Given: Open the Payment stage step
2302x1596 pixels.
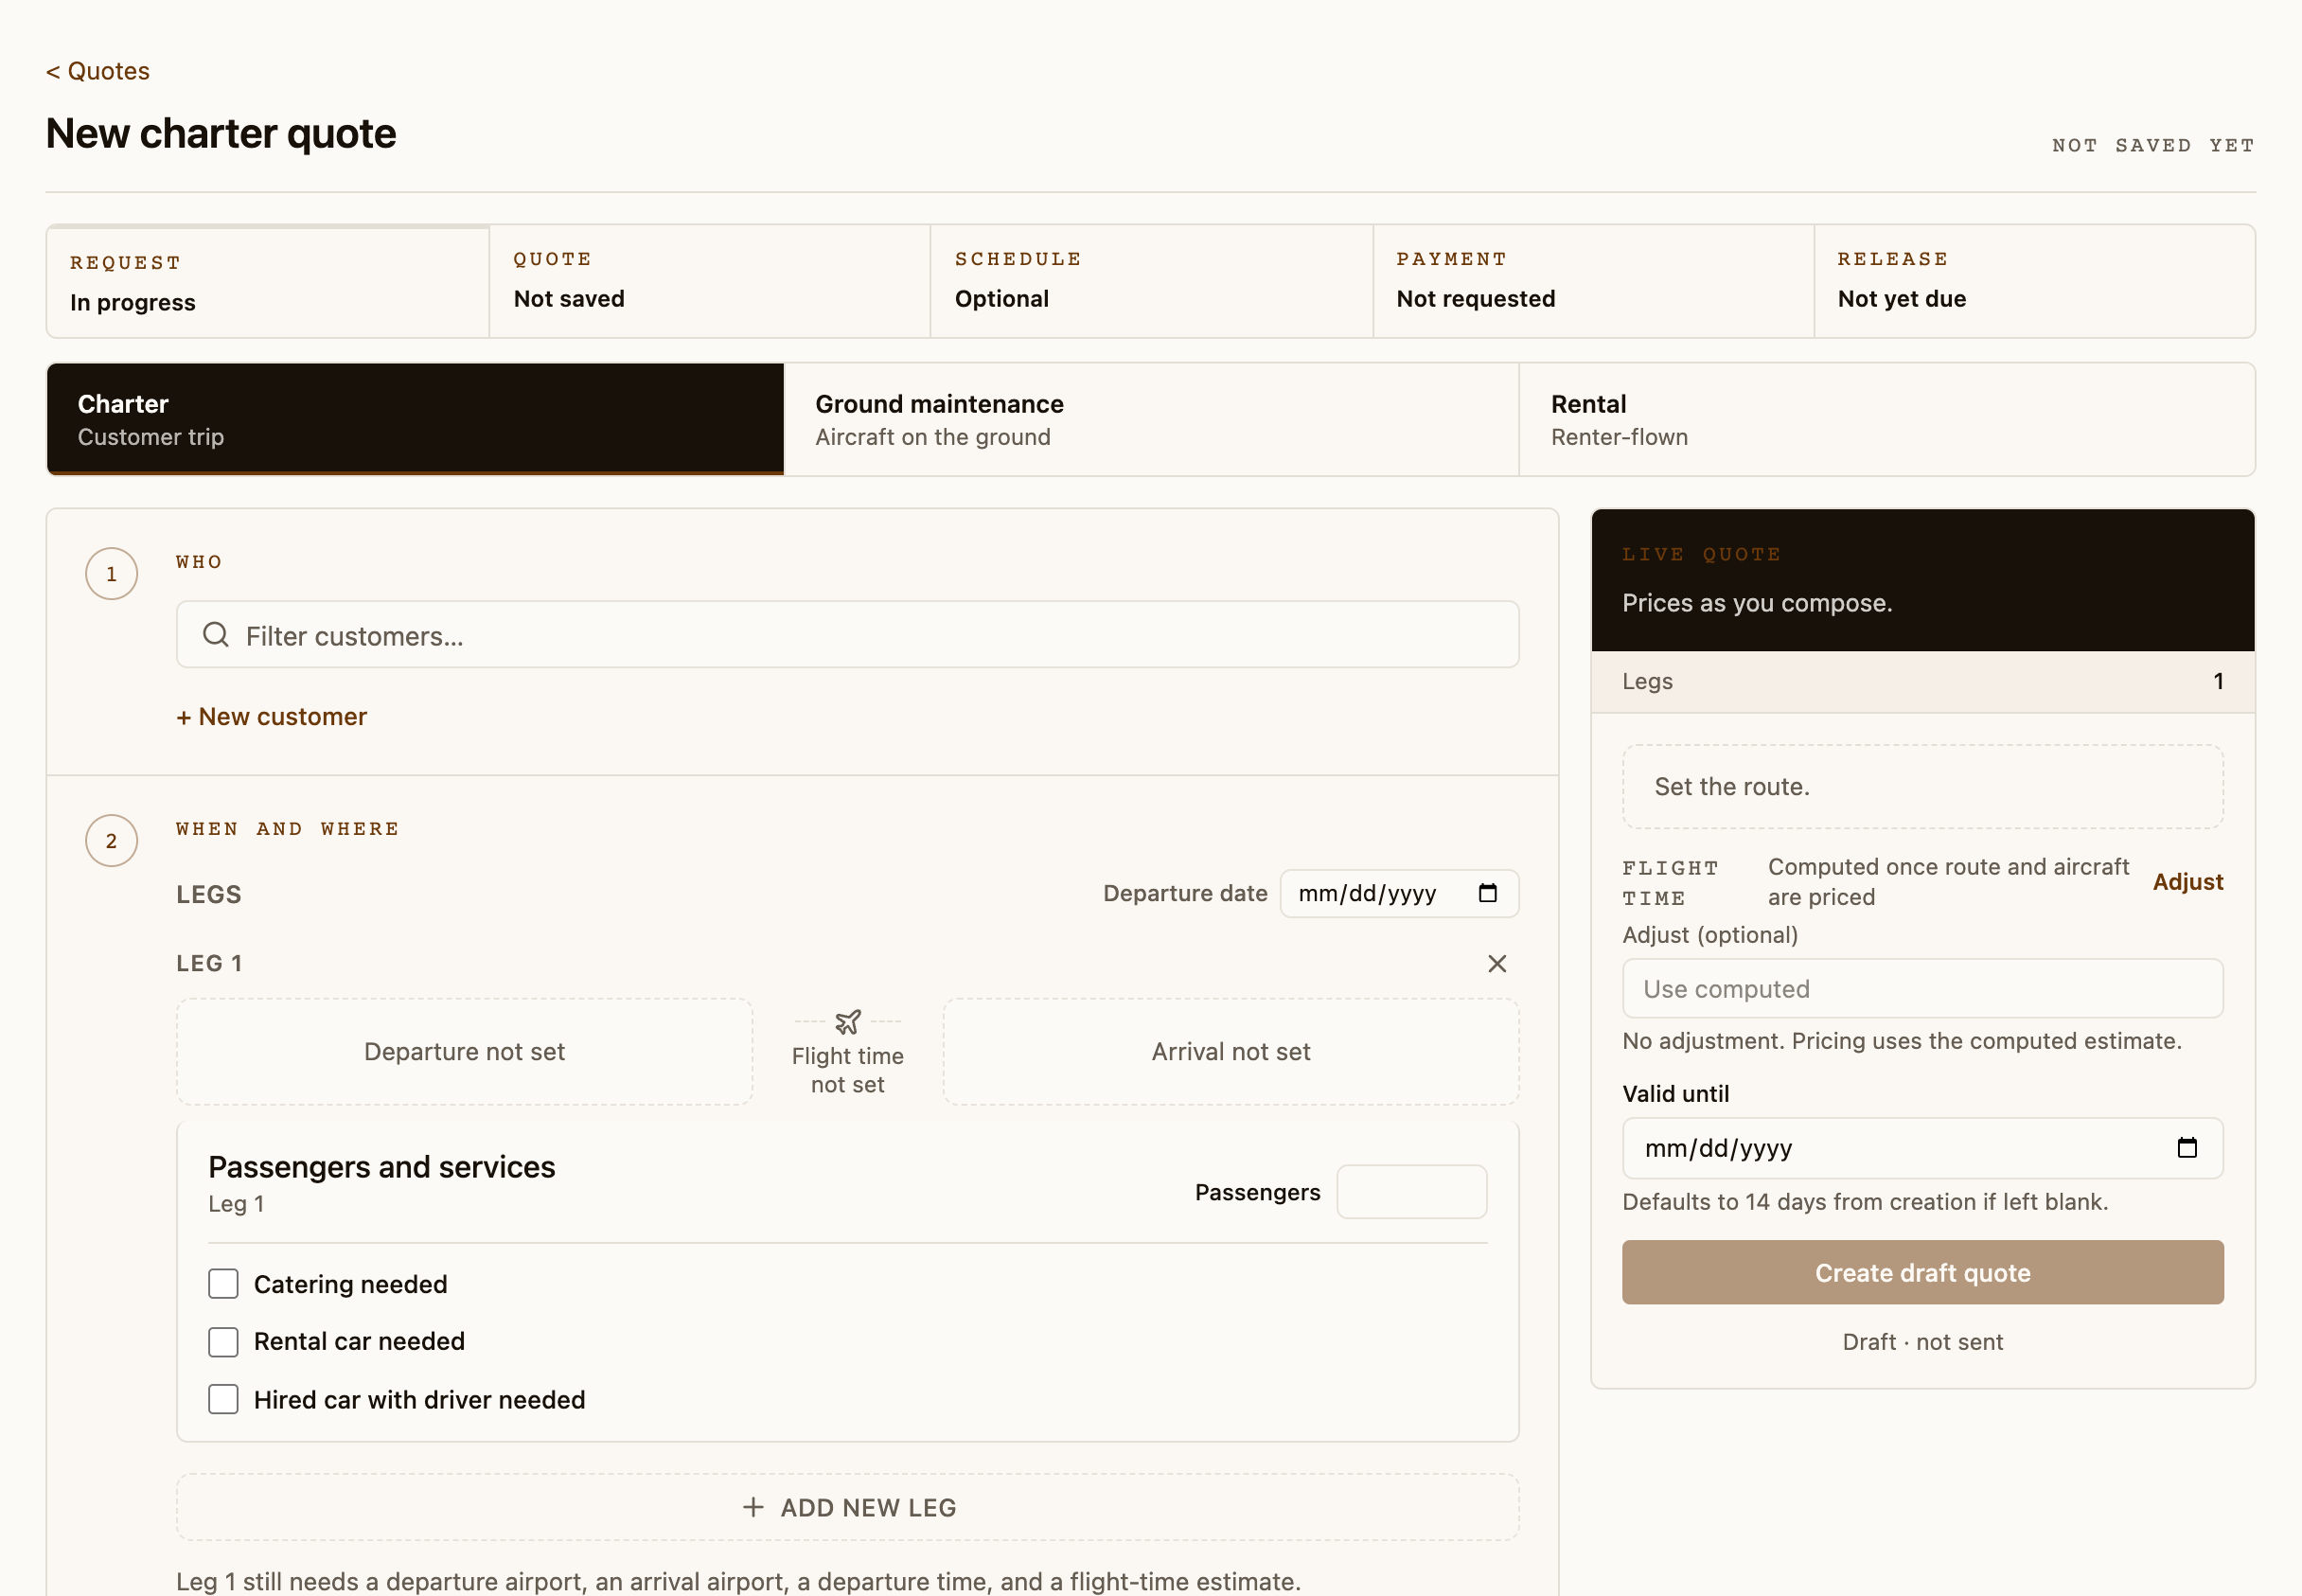Looking at the screenshot, I should (1593, 282).
